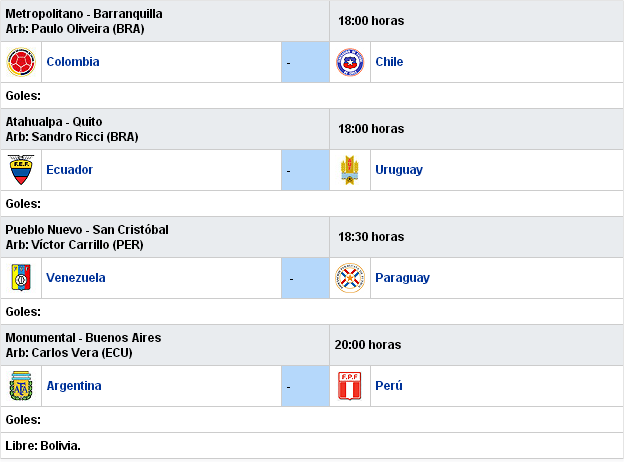Viewport: 624px width, 462px height.
Task: Open the Uruguay team link
Action: [399, 170]
